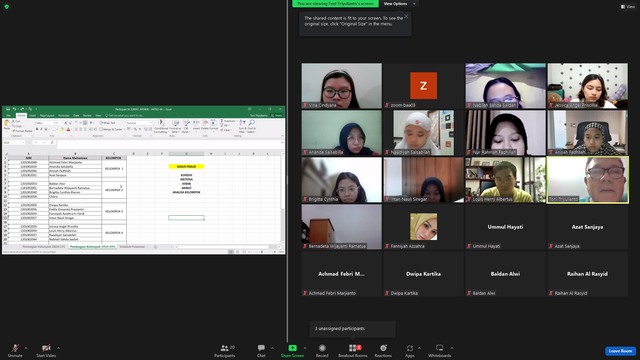Expand options arrow next to Whiteboards
The height and width of the screenshot is (360, 640).
click(452, 348)
